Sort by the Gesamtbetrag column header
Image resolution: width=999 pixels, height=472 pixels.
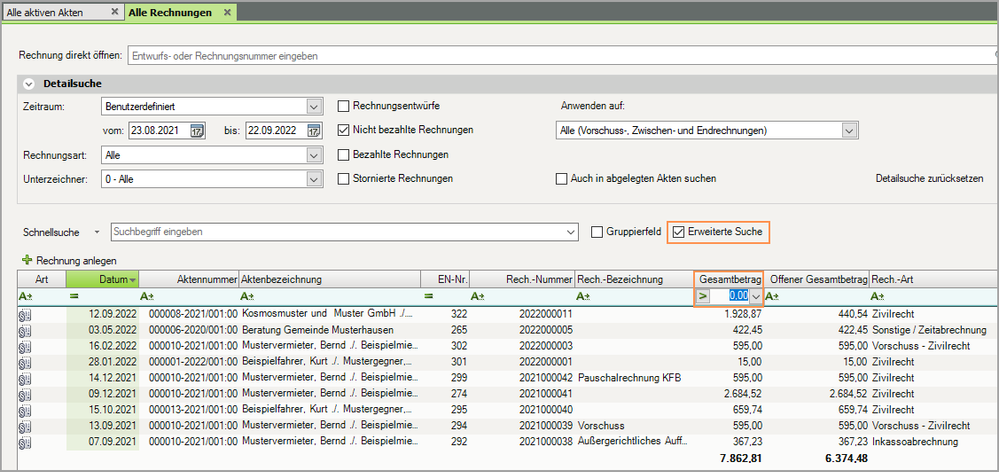coord(729,280)
